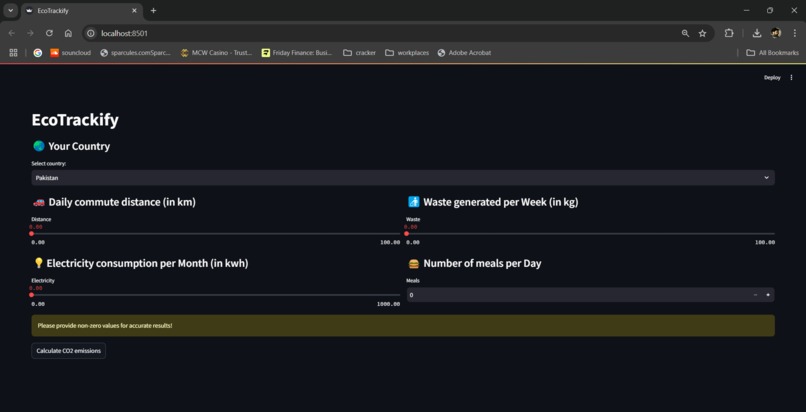Open the Select country dropdown showing Pakistan
Viewport: 806px width, 412px height.
tap(403, 178)
